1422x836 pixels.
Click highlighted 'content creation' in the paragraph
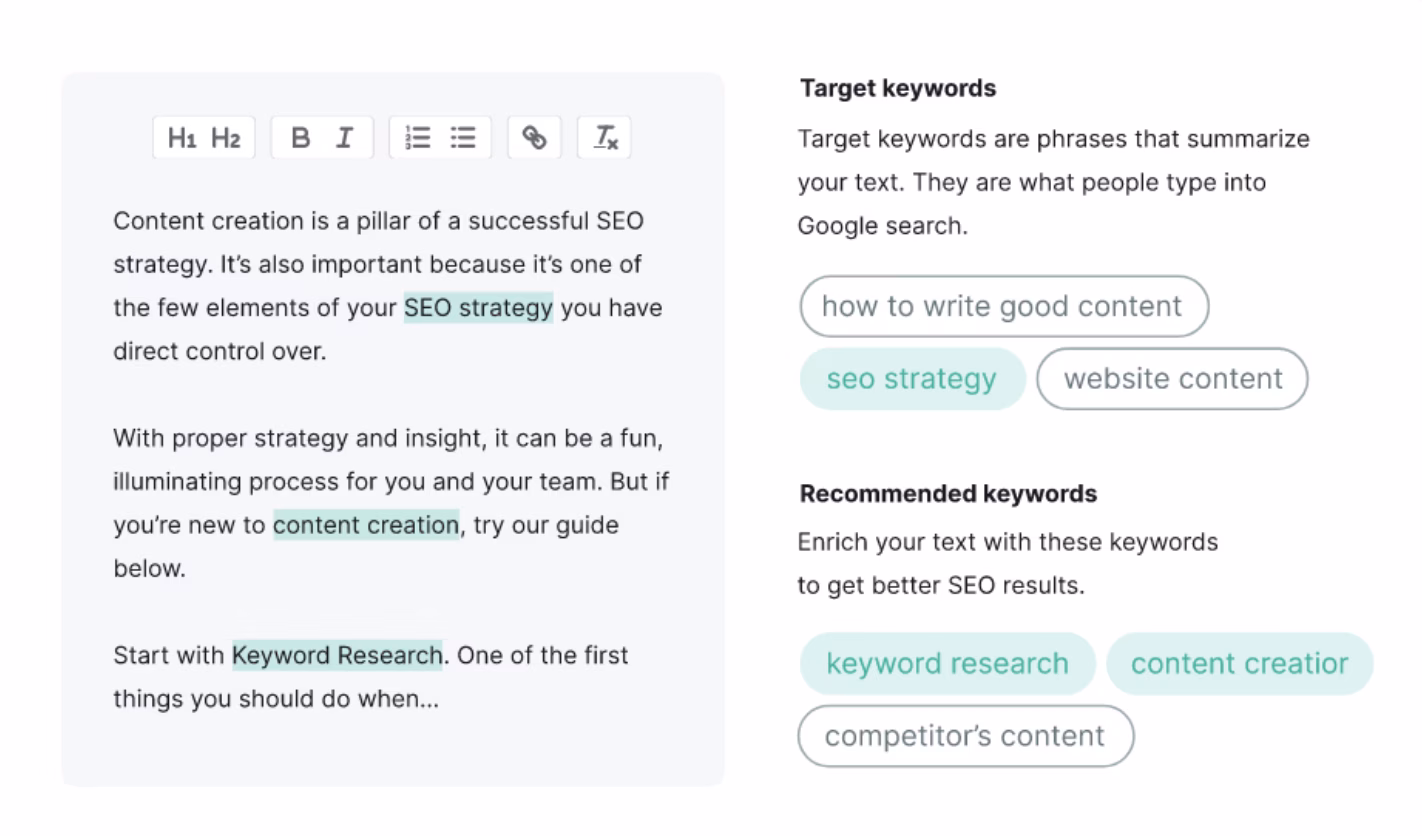pos(366,525)
